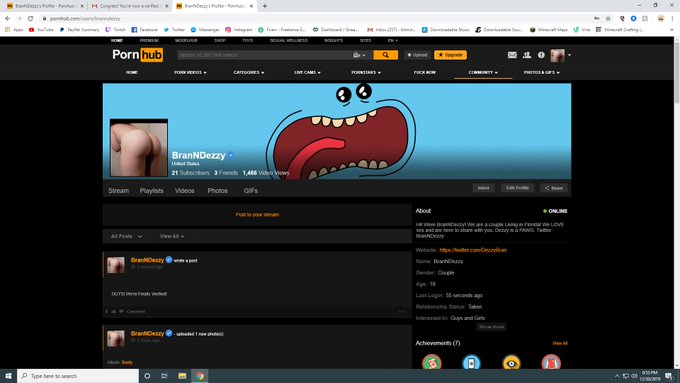This screenshot has height=383, width=680.
Task: Switch to the Photos profile tab
Action: (217, 190)
